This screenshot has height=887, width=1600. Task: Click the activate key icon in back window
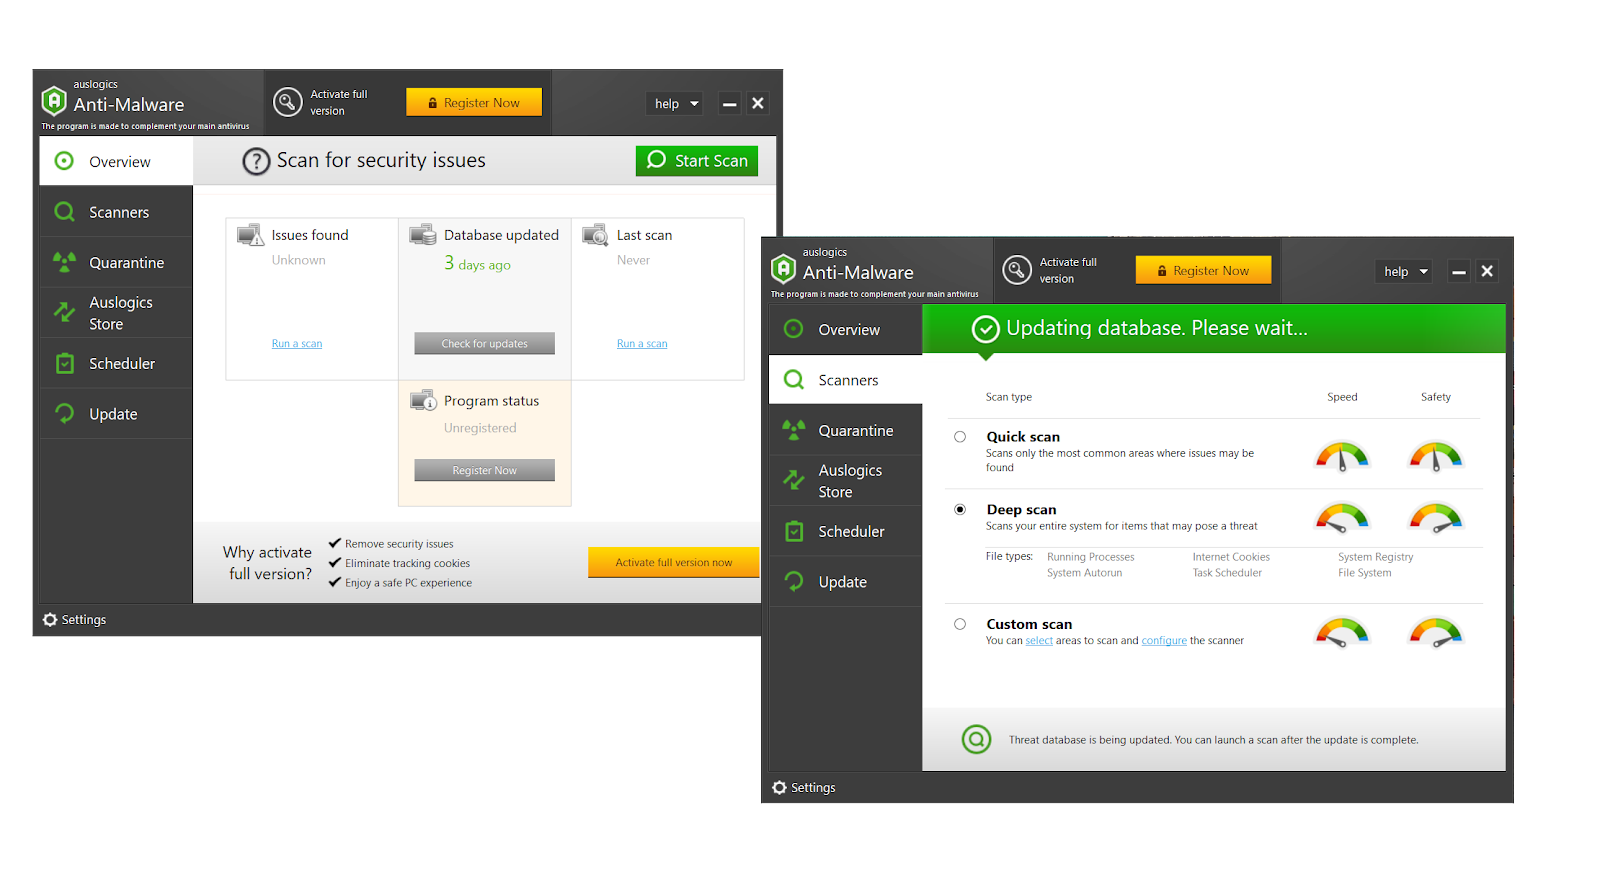click(x=288, y=102)
